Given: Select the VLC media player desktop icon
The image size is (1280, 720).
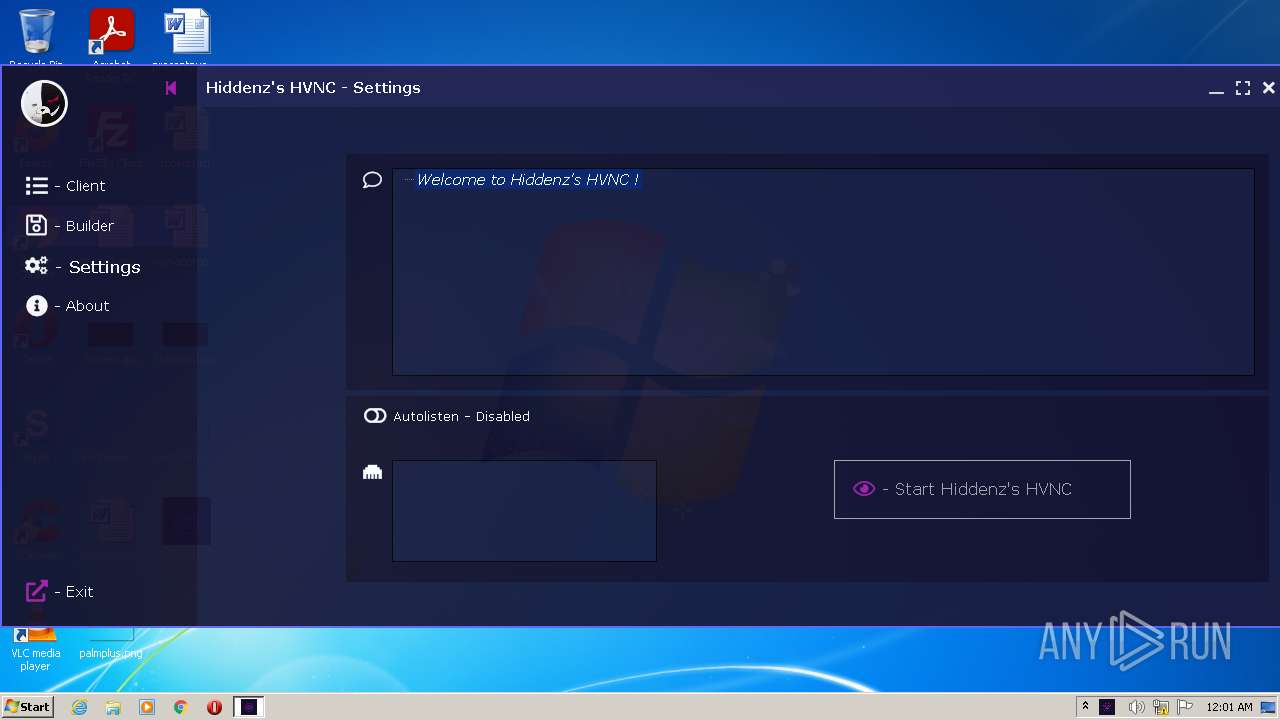Looking at the screenshot, I should click(x=36, y=650).
